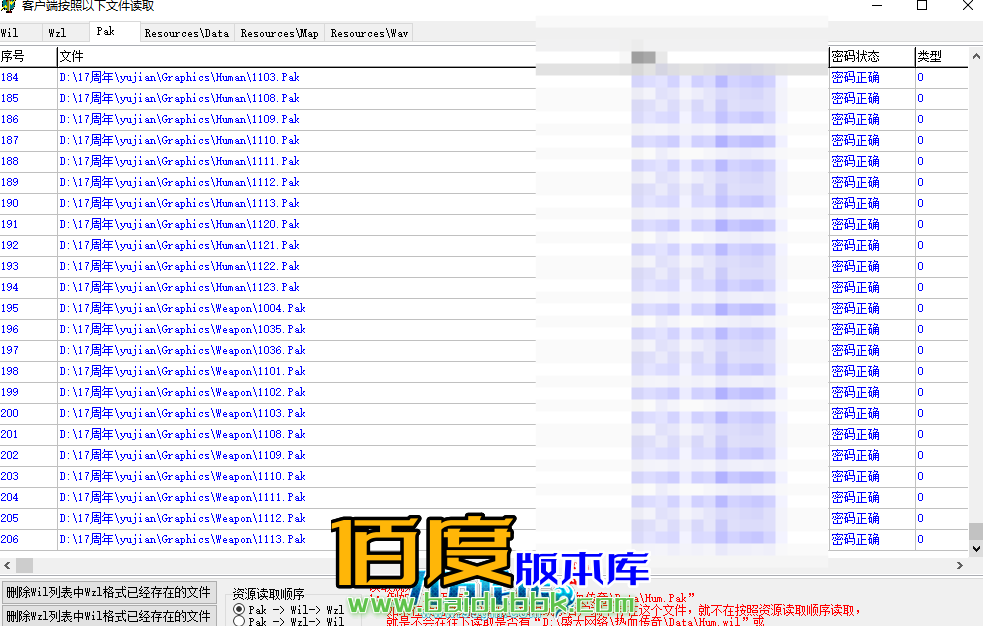Open the Resources\Wav tab

click(369, 33)
